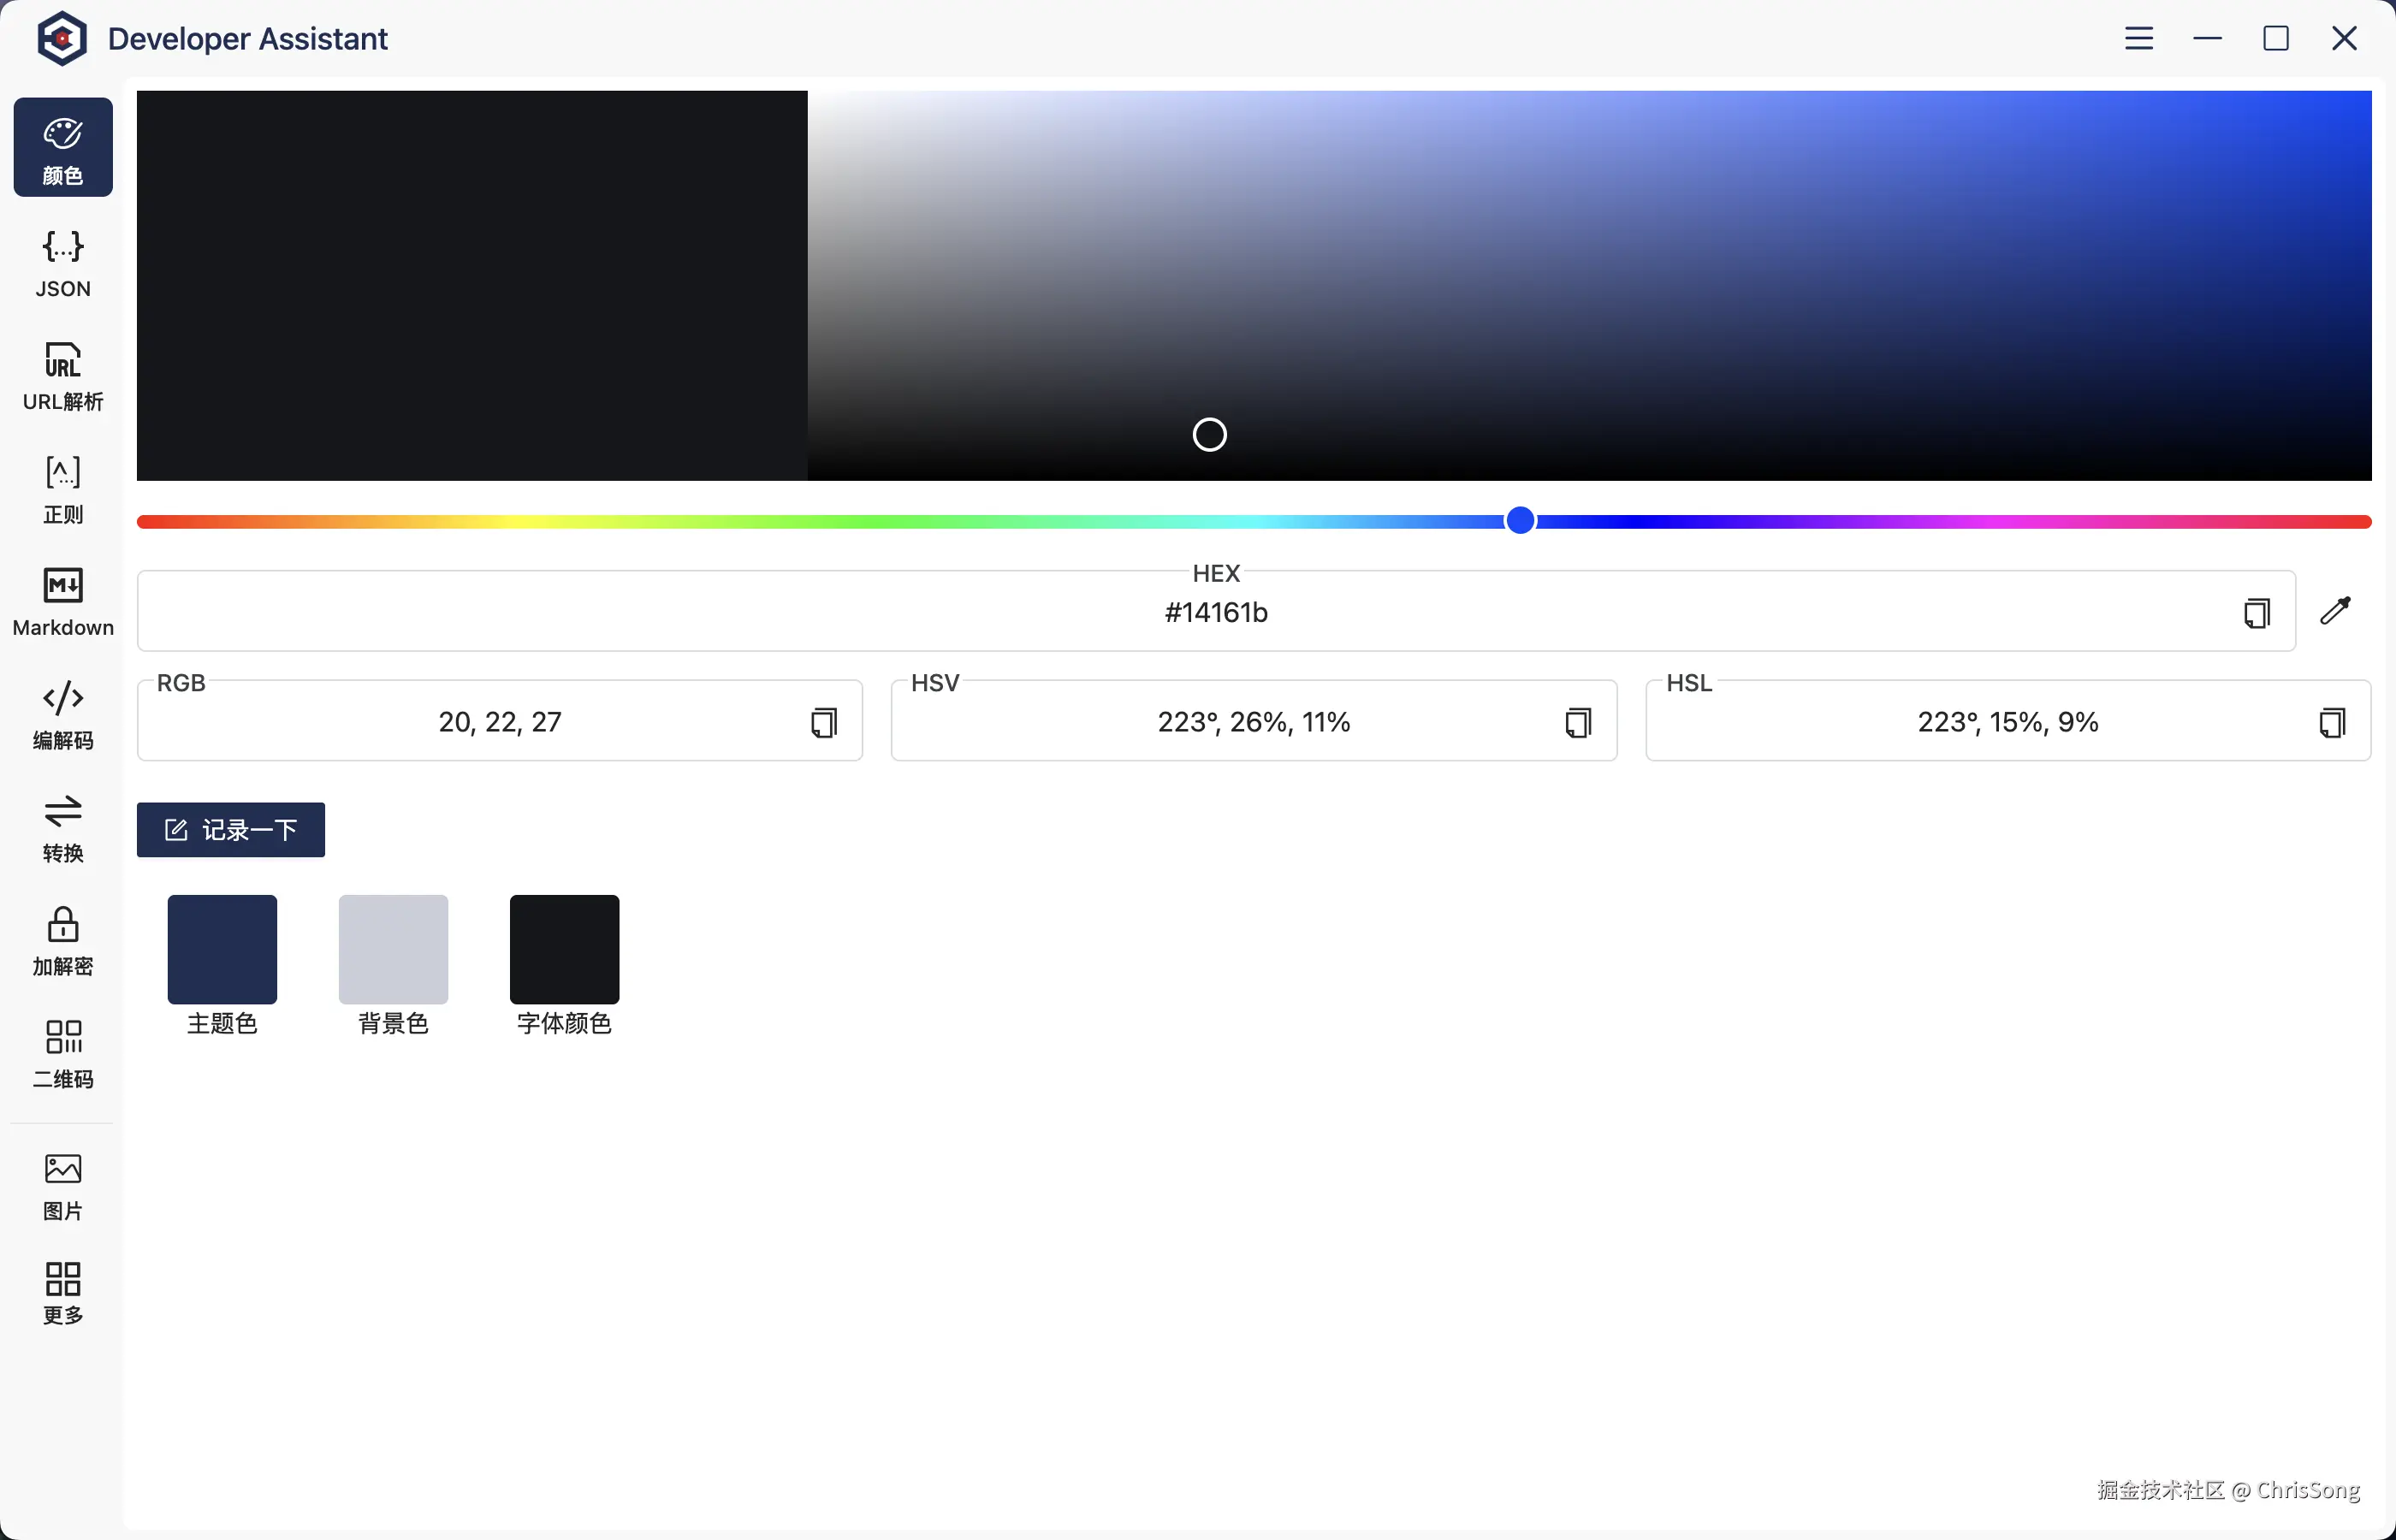Viewport: 2396px width, 1540px height.
Task: Open the URL解析 parser tool
Action: [63, 376]
